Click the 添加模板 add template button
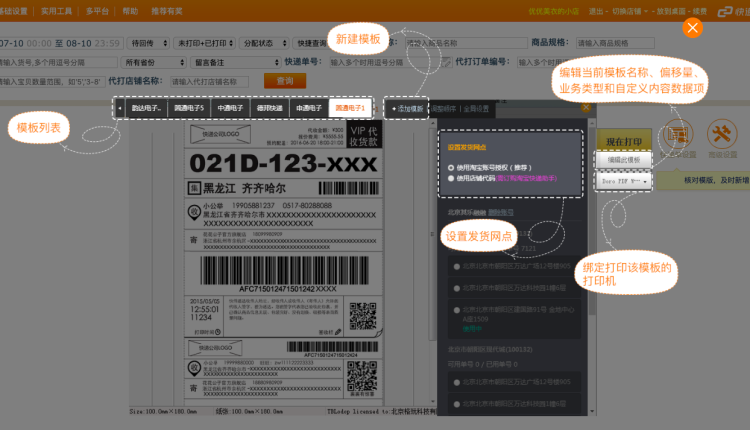Screen dimensions: 750x430 407,107
